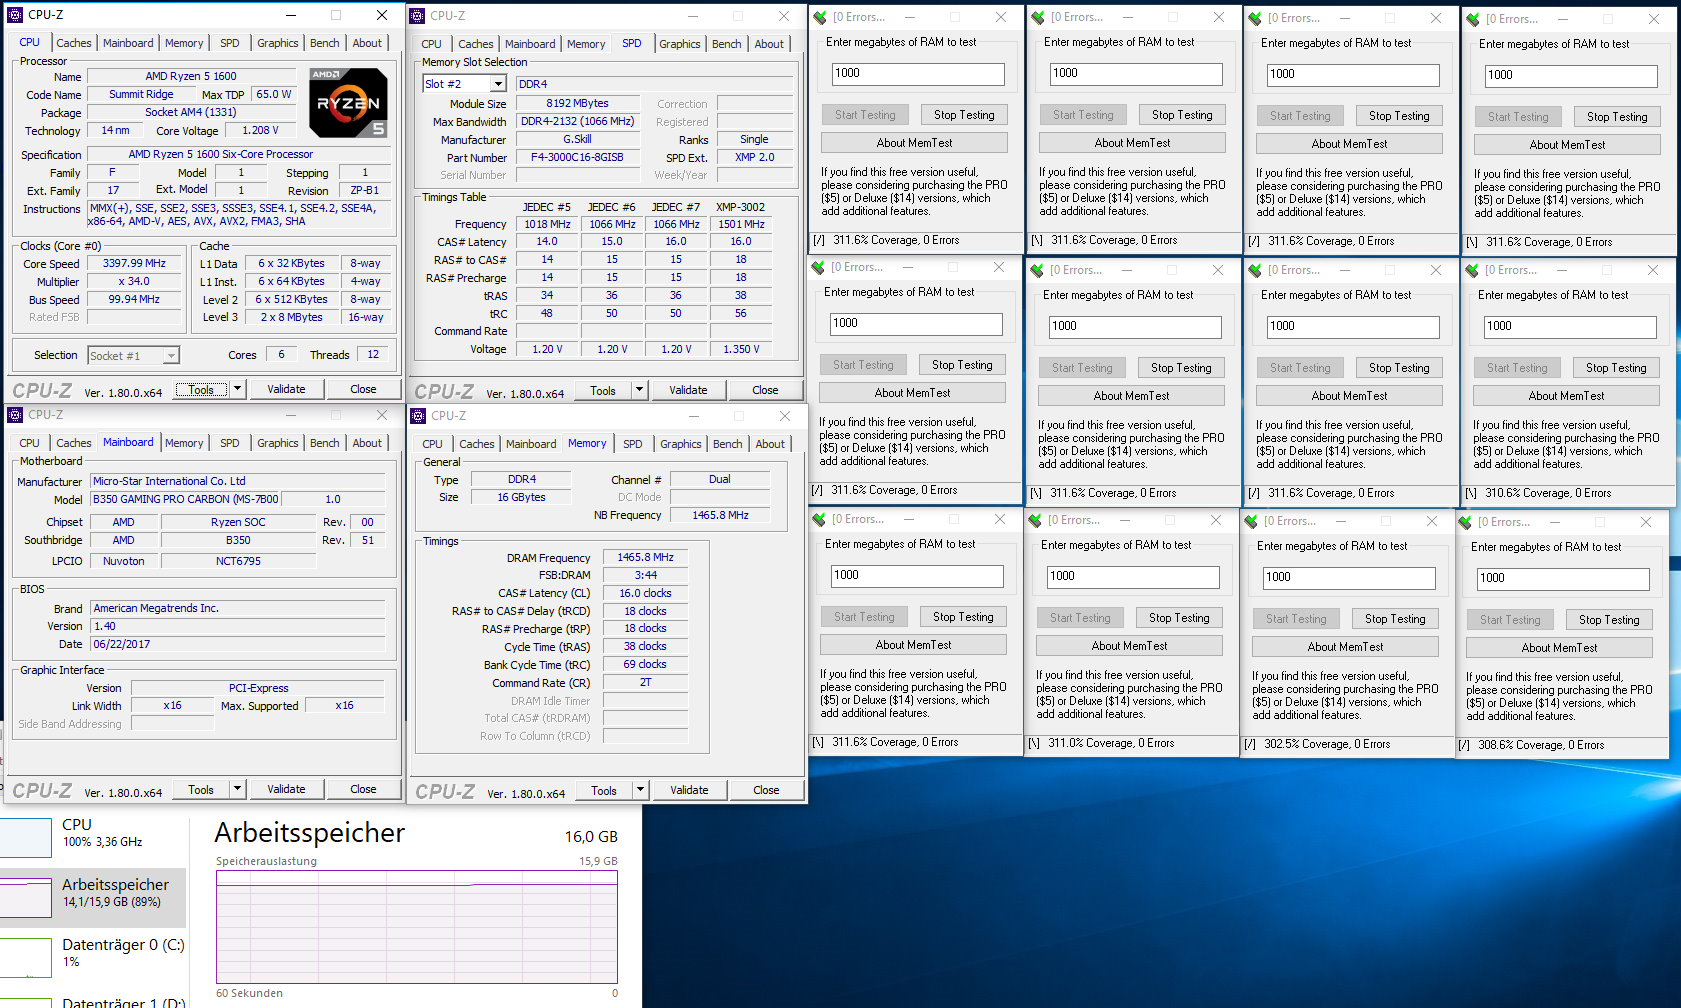This screenshot has height=1008, width=1681.
Task: Click Validate in the SPD CPU-Z window
Action: [688, 390]
